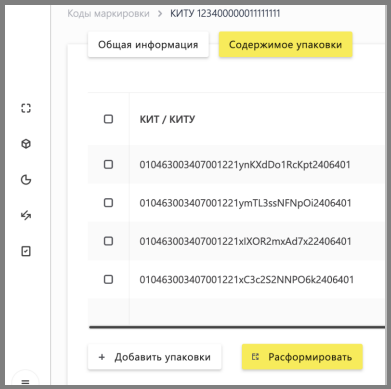Switch to Содержимое упаковки tab
391x389 pixels.
pos(285,45)
